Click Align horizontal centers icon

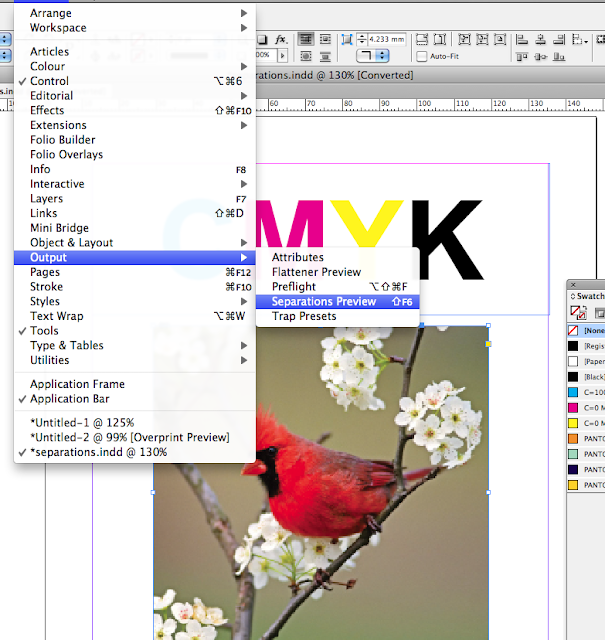(540, 40)
